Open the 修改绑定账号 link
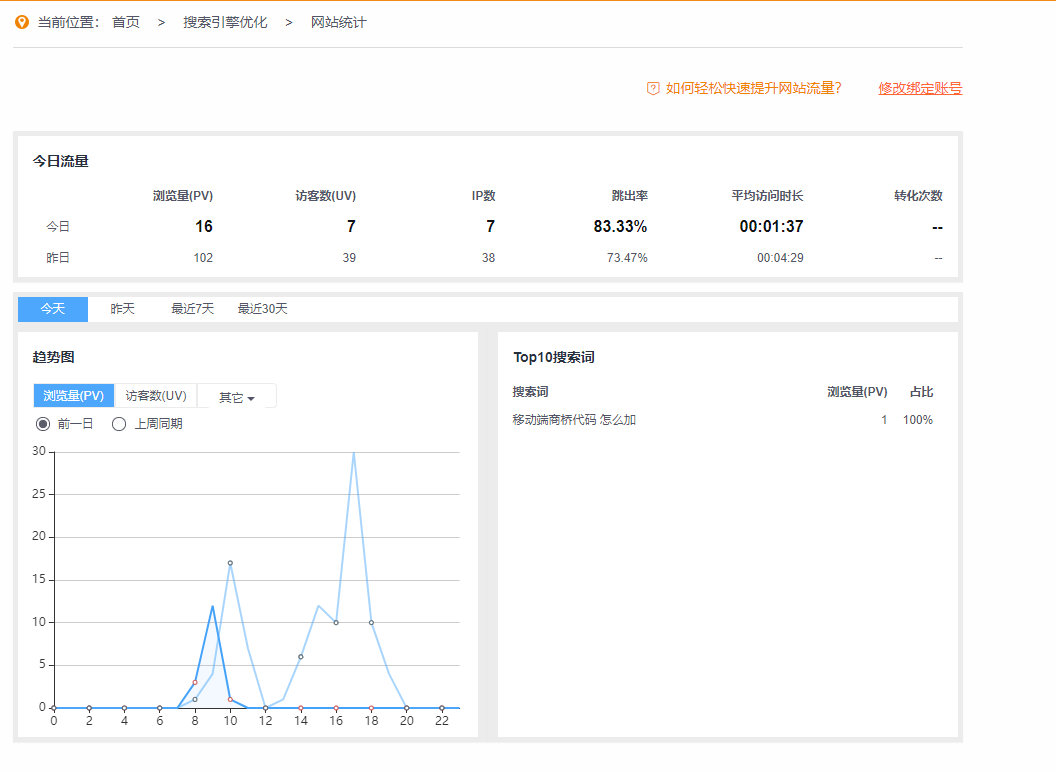The height and width of the screenshot is (772, 1056). pos(920,88)
